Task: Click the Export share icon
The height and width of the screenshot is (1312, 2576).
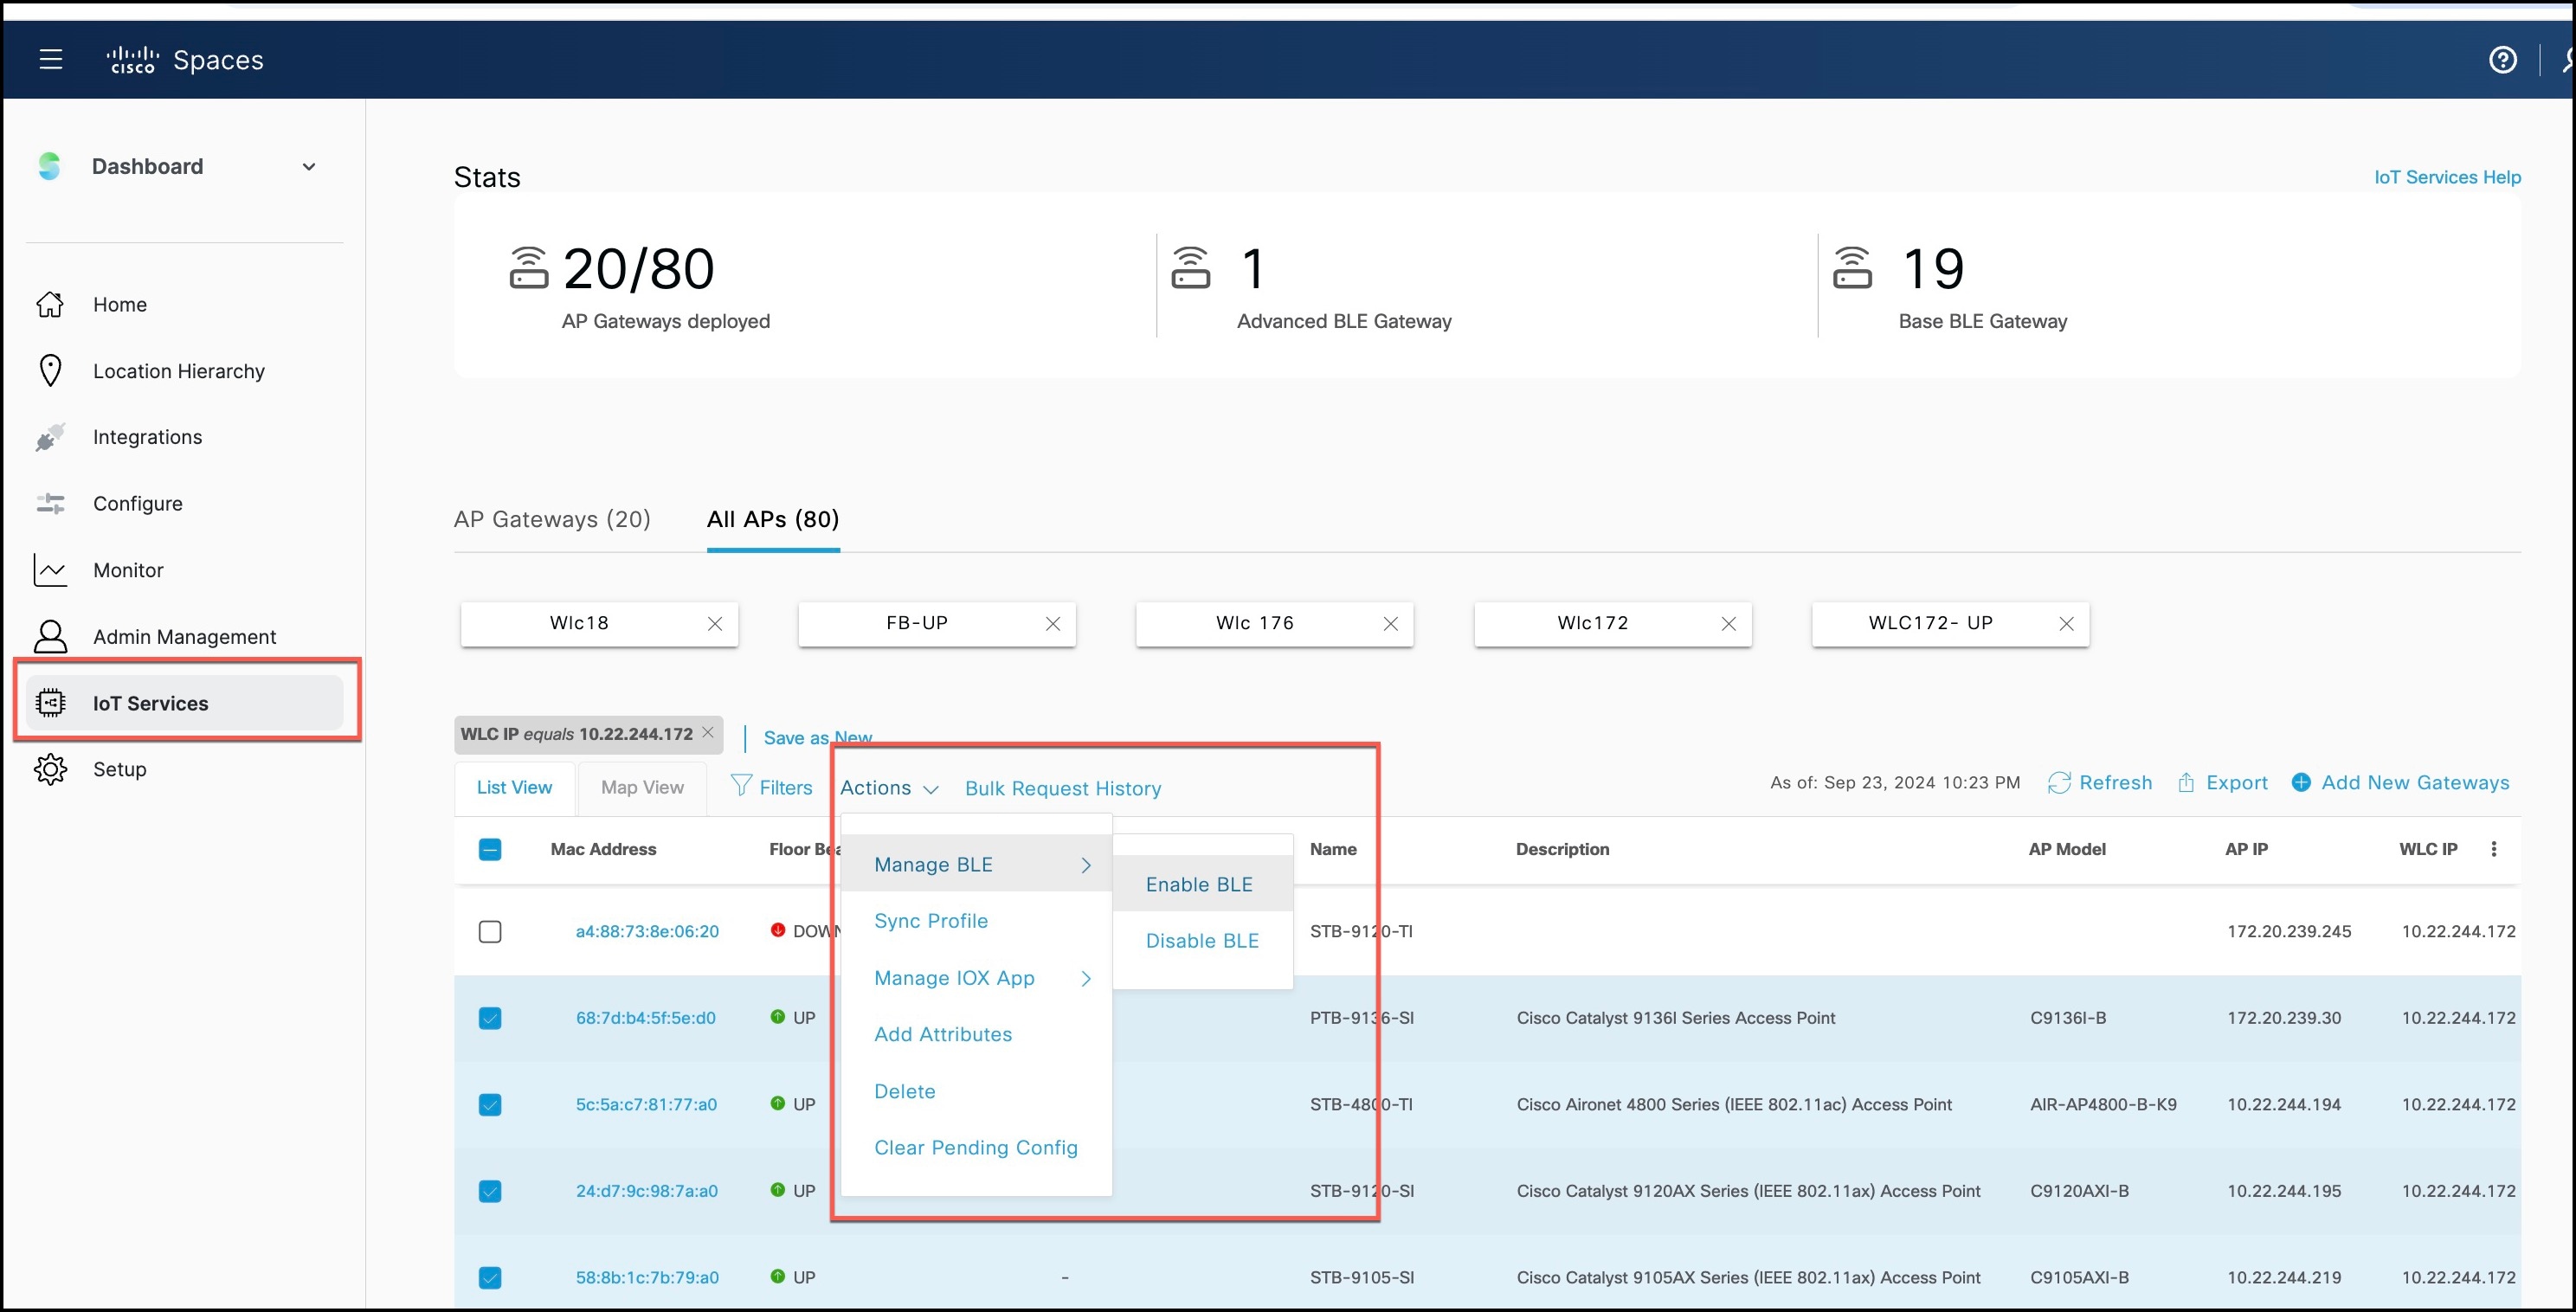Action: pos(2186,783)
